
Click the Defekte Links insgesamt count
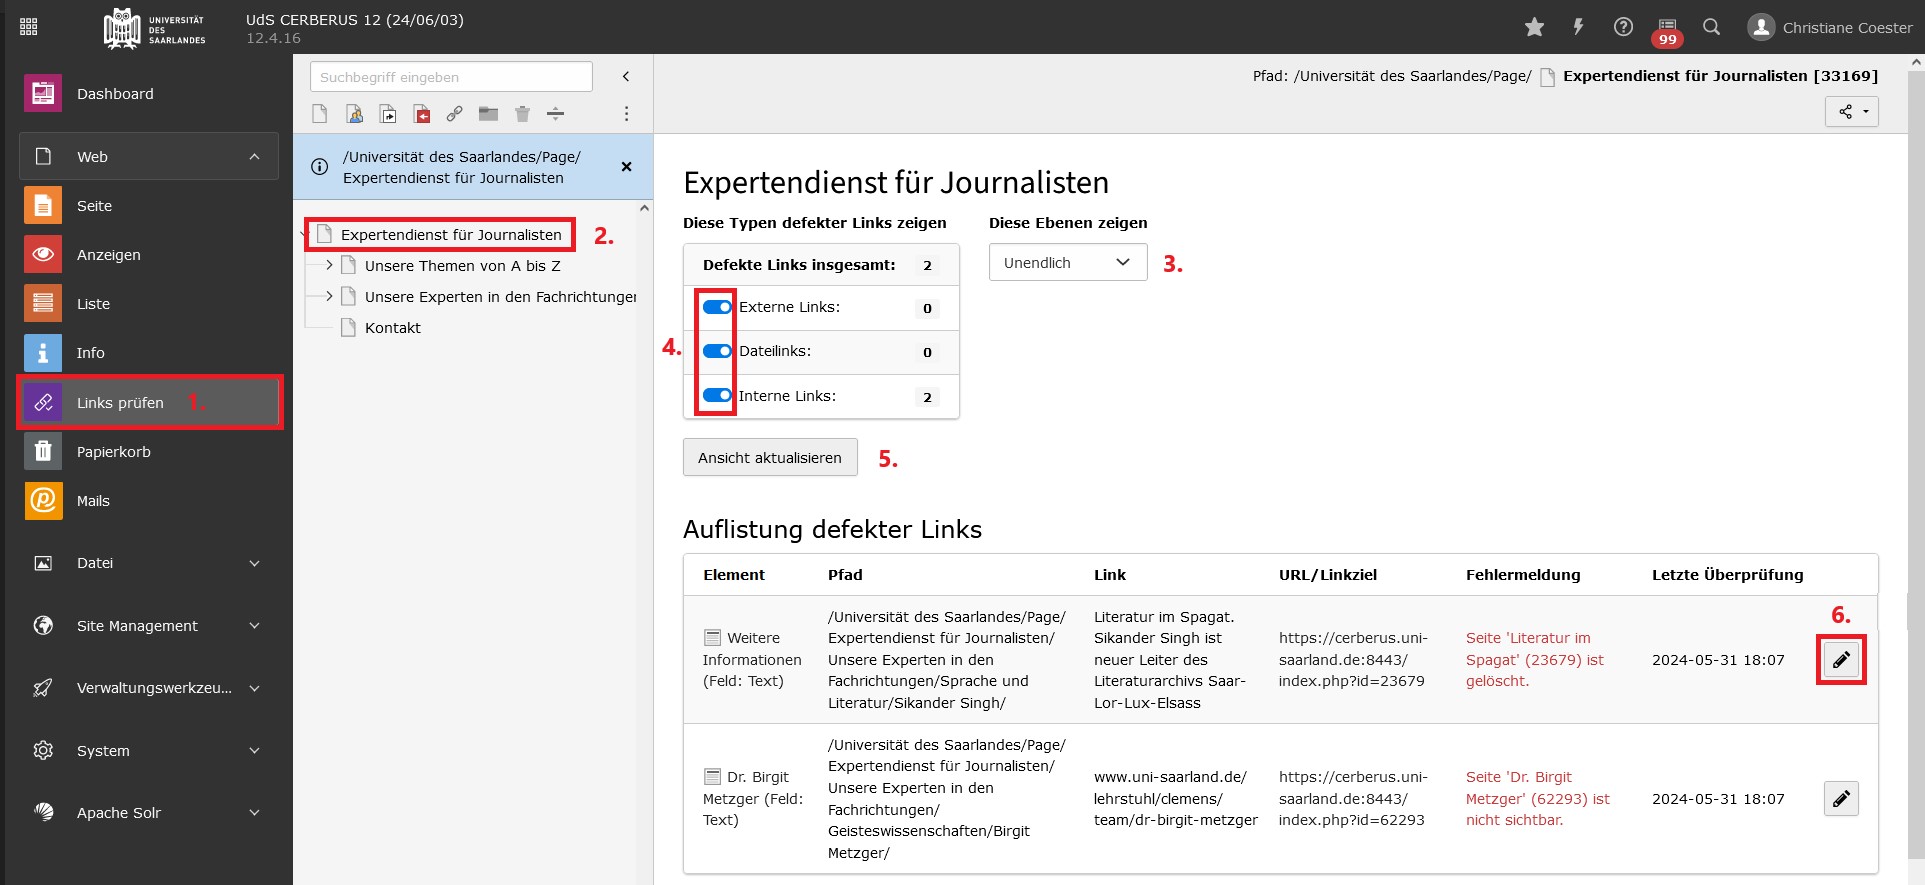point(927,265)
